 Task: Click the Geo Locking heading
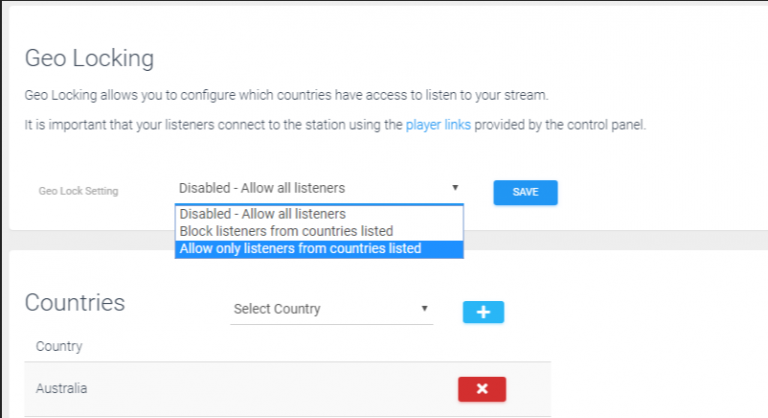89,58
